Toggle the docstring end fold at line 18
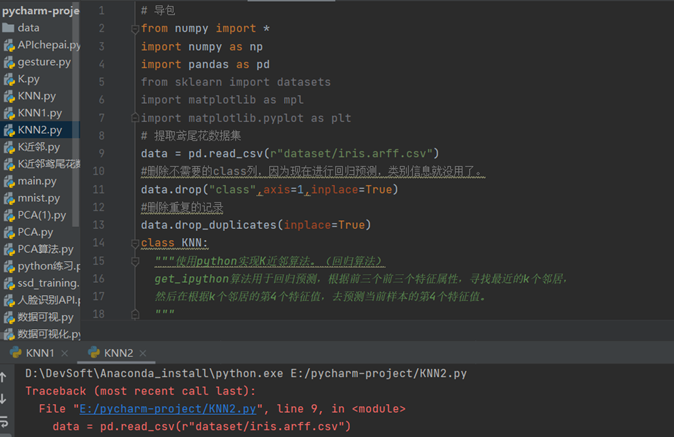Screen dimensions: 674x437 [x=135, y=315]
